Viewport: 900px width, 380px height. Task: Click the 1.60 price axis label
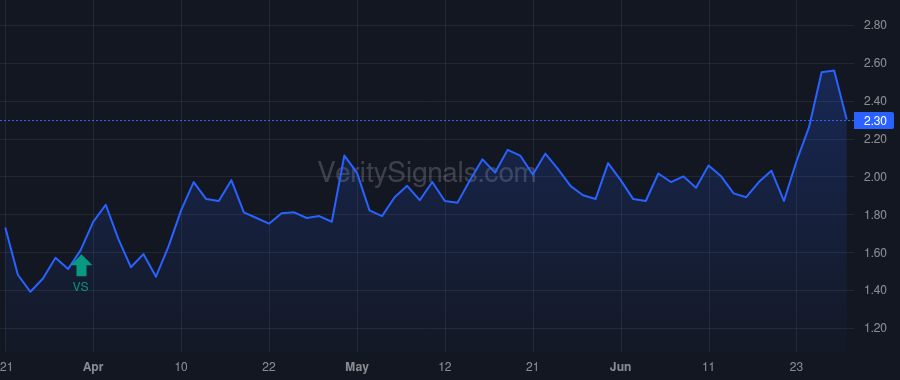[x=875, y=253]
